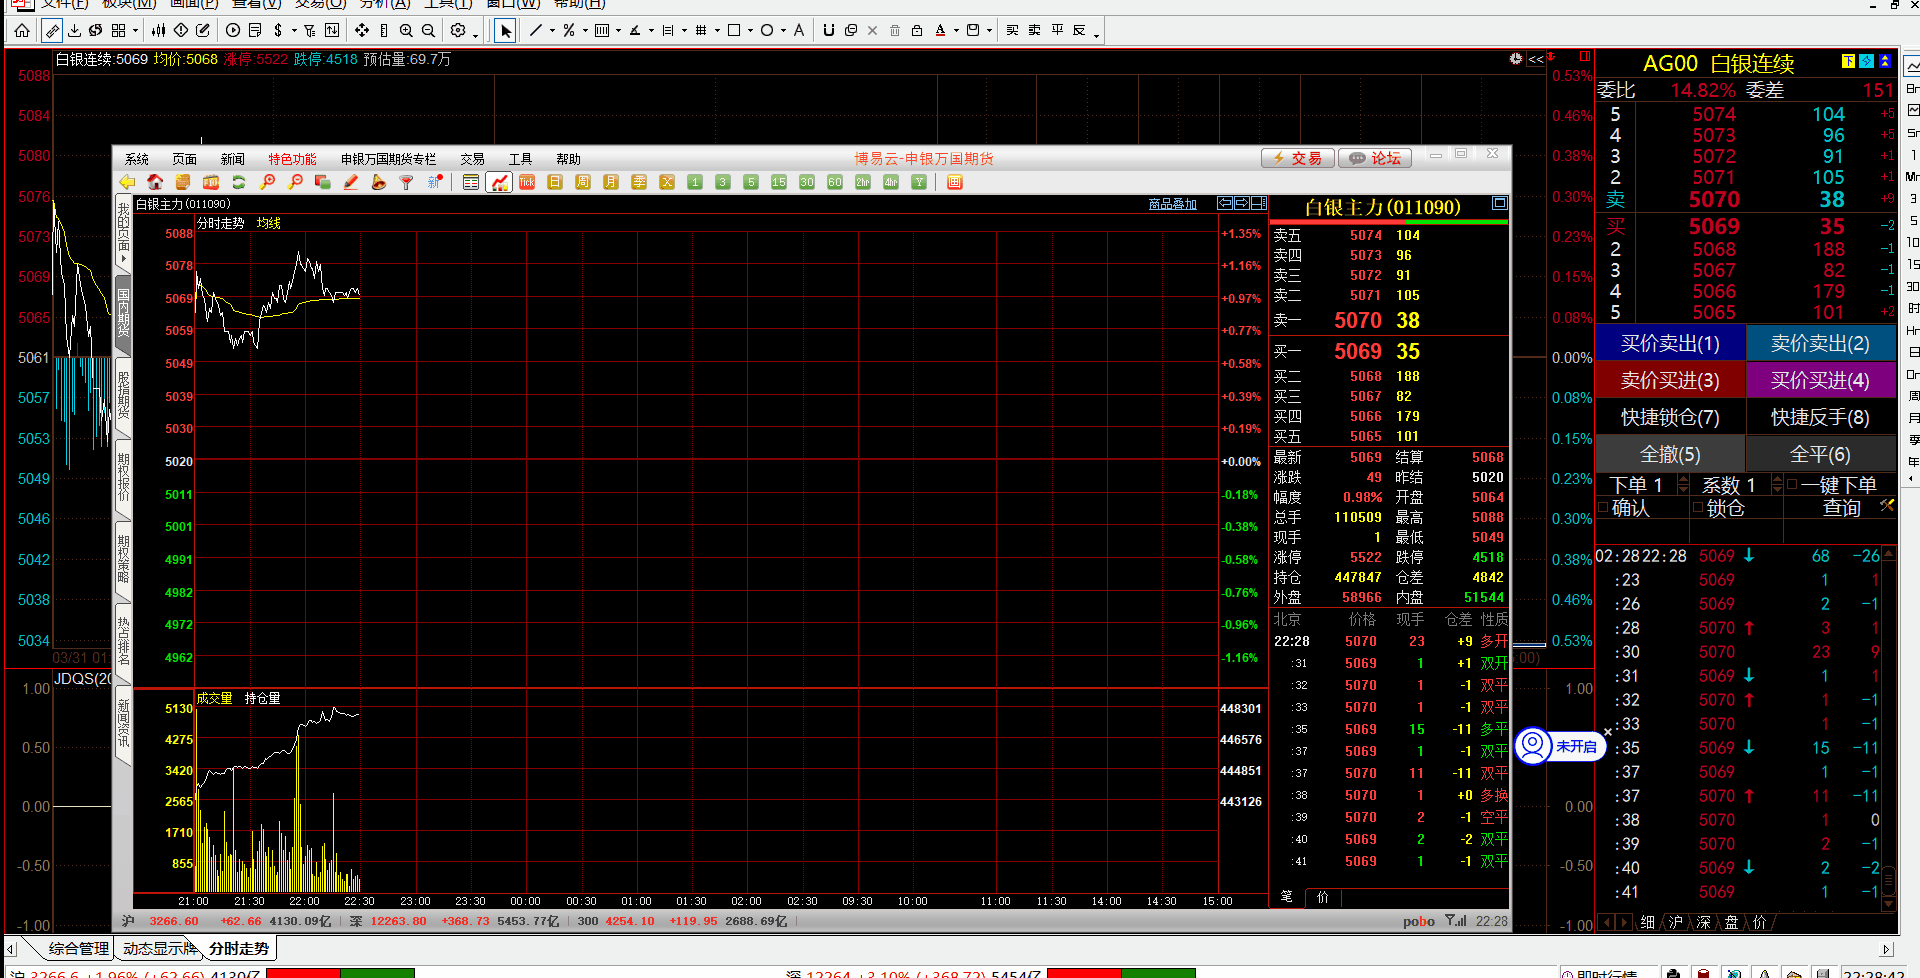Click 全撤(5) cancel all button
This screenshot has width=1920, height=978.
pyautogui.click(x=1670, y=454)
